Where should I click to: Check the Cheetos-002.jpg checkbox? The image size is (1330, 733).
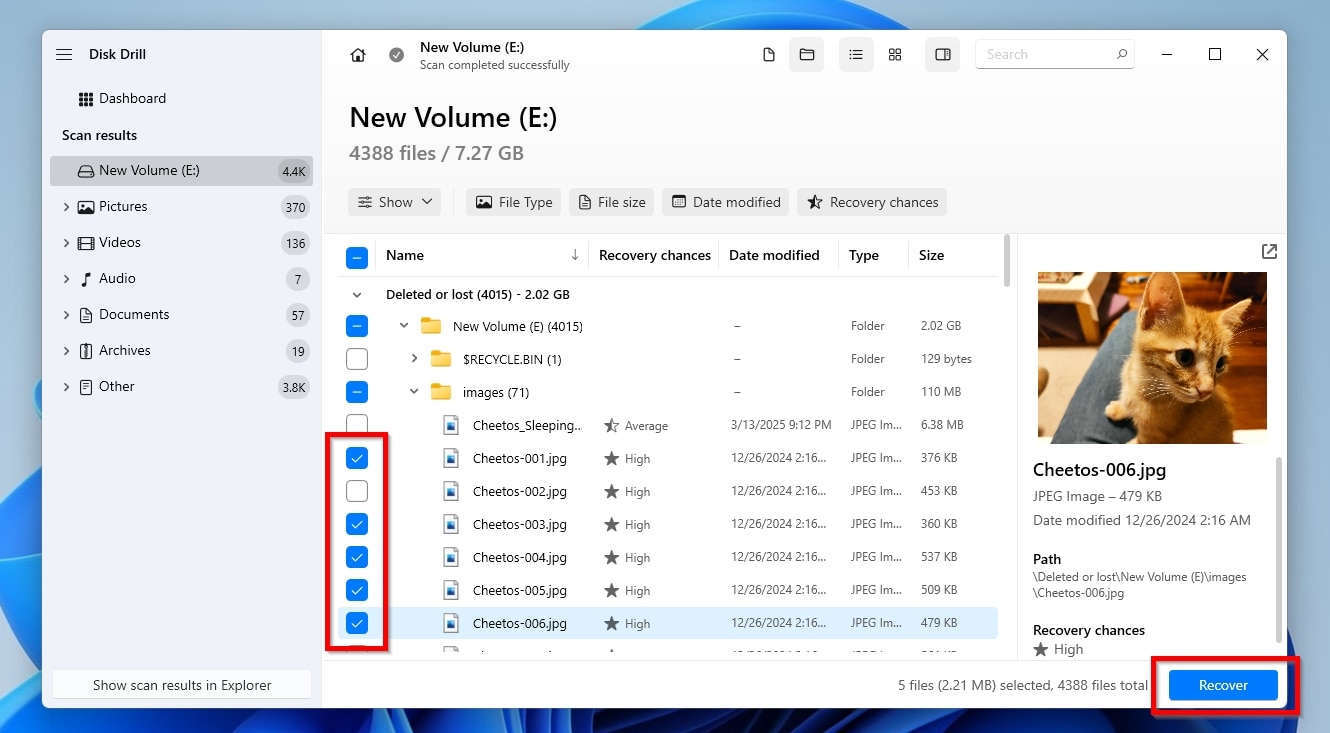point(357,491)
